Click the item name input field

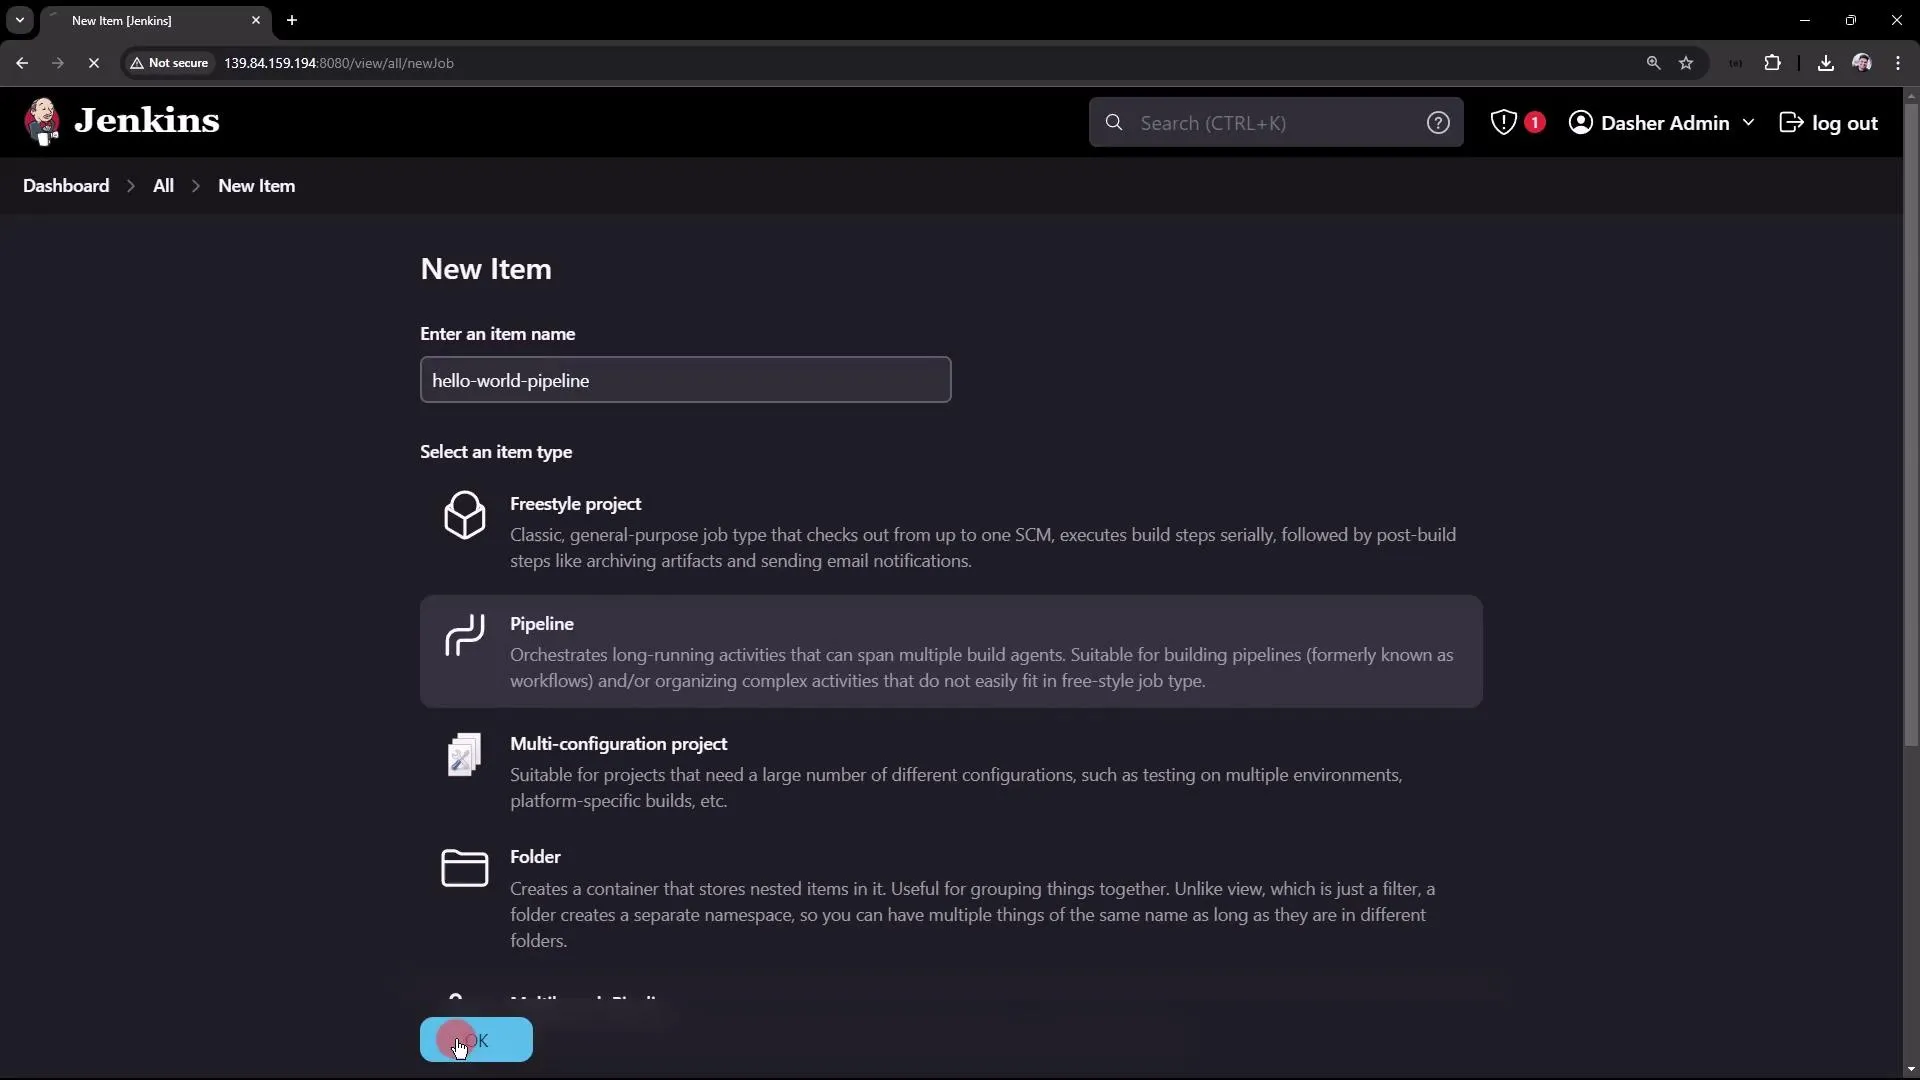(684, 380)
